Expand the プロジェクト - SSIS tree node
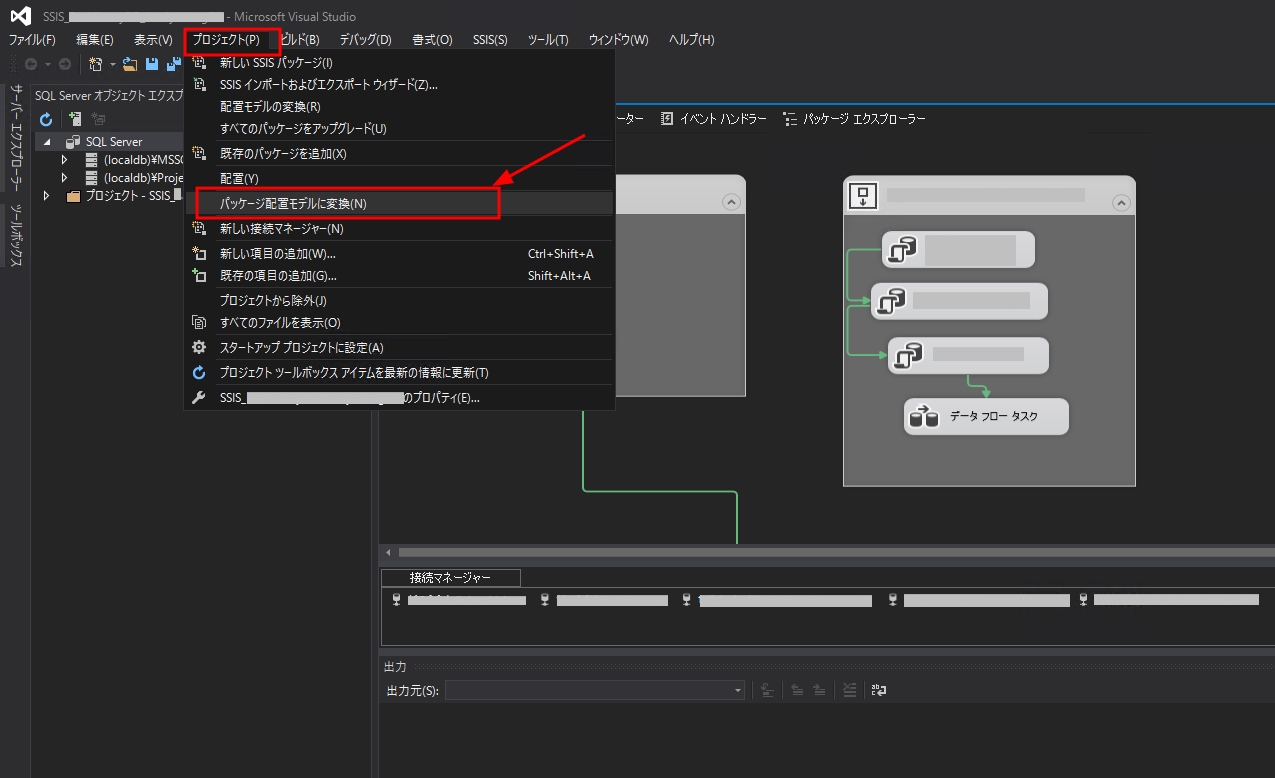Screen dimensions: 1275x778 point(46,196)
